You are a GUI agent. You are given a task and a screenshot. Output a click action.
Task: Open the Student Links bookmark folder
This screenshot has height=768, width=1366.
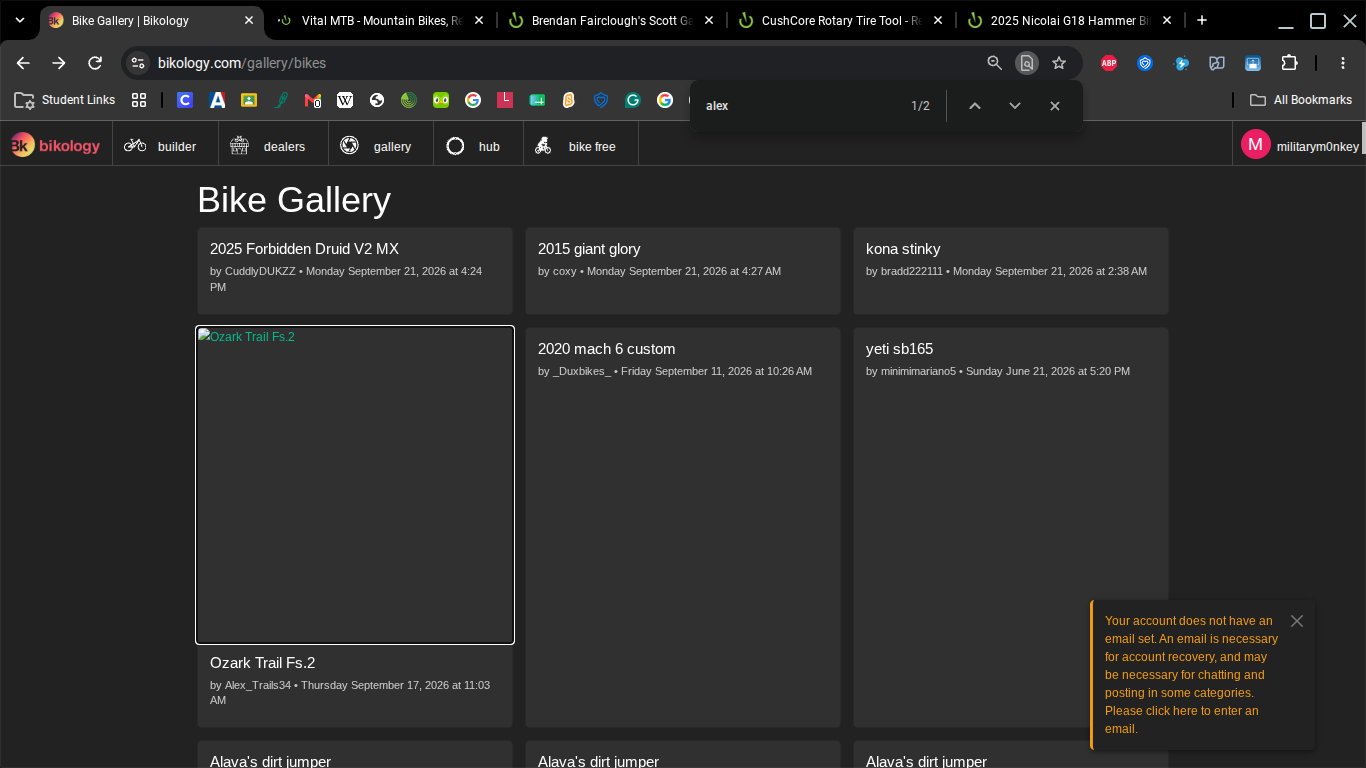point(65,100)
